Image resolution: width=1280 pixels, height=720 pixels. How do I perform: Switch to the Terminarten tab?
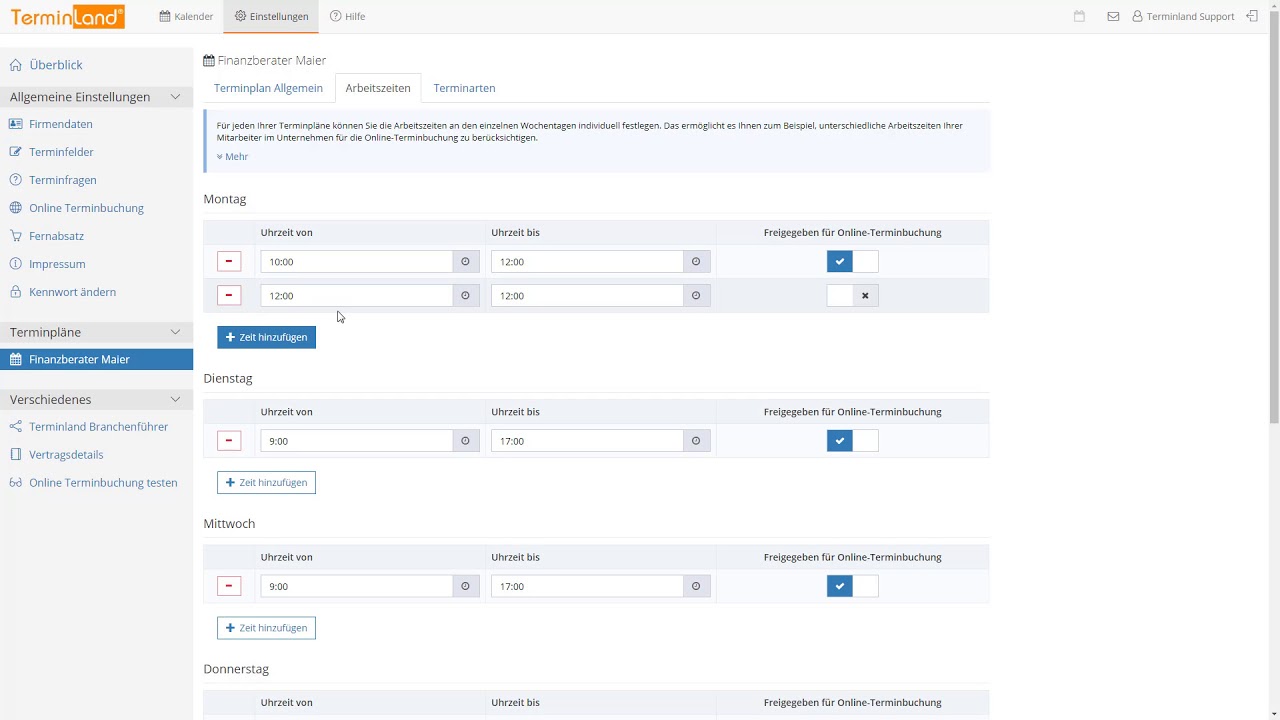click(464, 88)
